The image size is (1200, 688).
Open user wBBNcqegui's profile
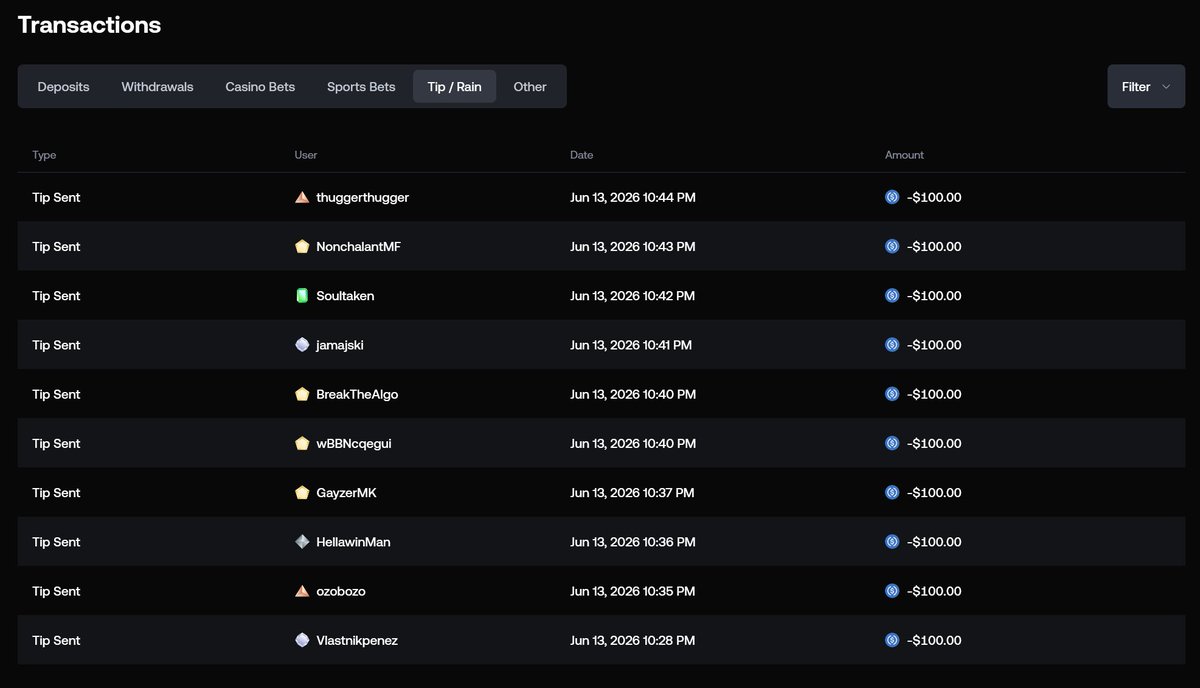click(354, 443)
